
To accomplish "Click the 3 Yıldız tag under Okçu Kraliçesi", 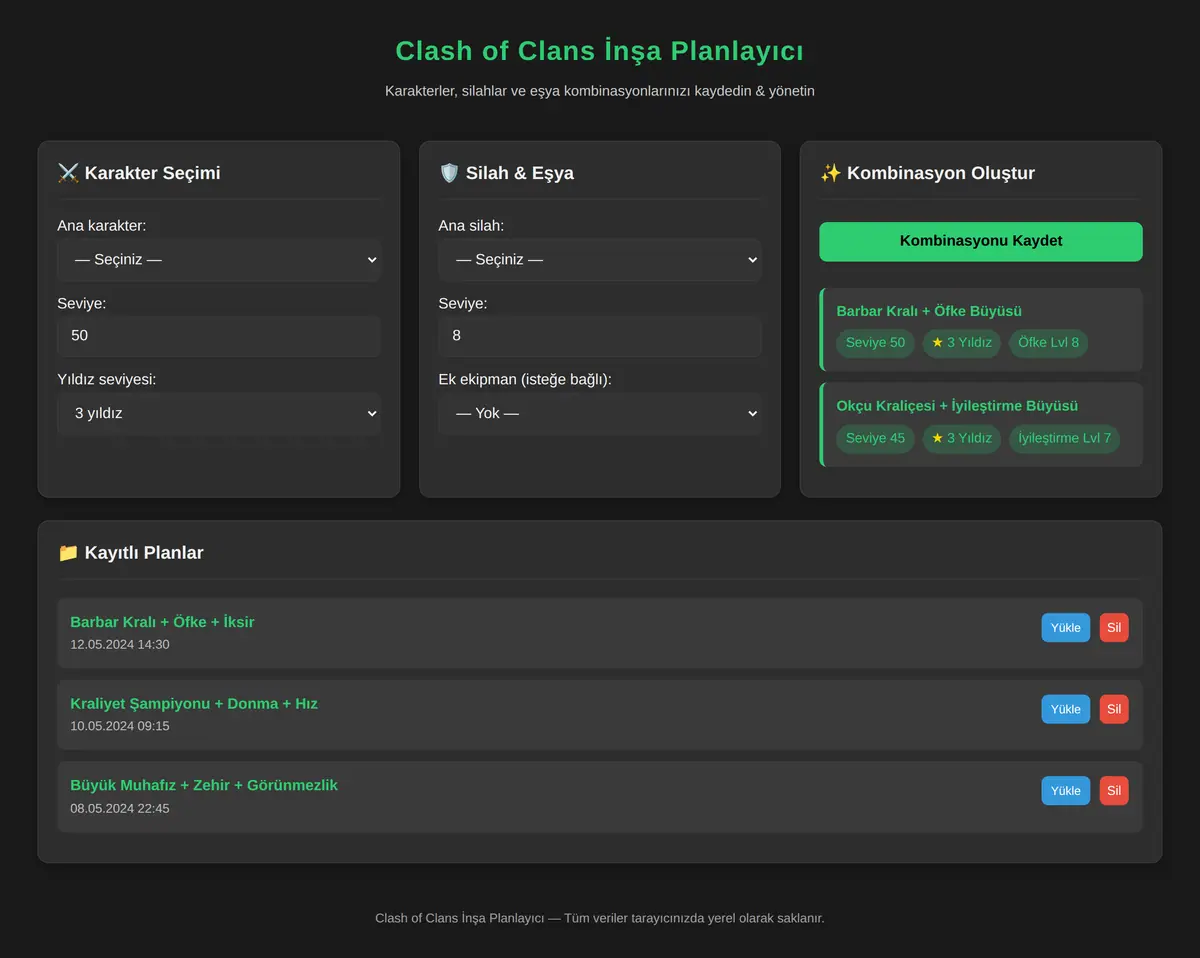I will click(x=961, y=438).
